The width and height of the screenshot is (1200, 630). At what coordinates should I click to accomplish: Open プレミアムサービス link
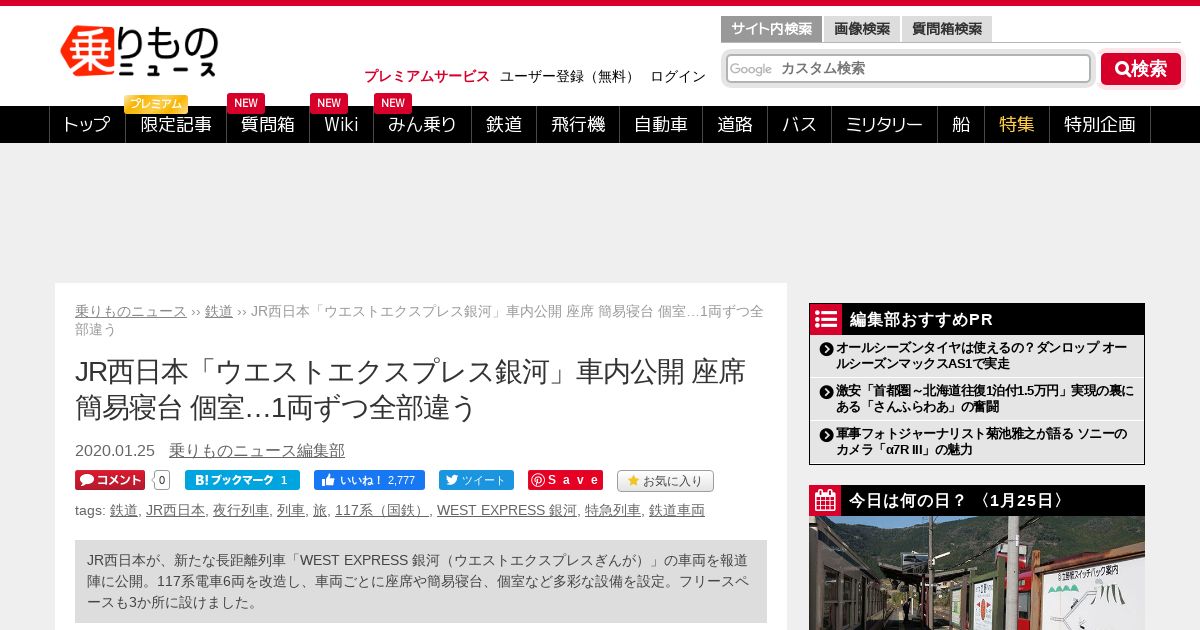tap(427, 76)
